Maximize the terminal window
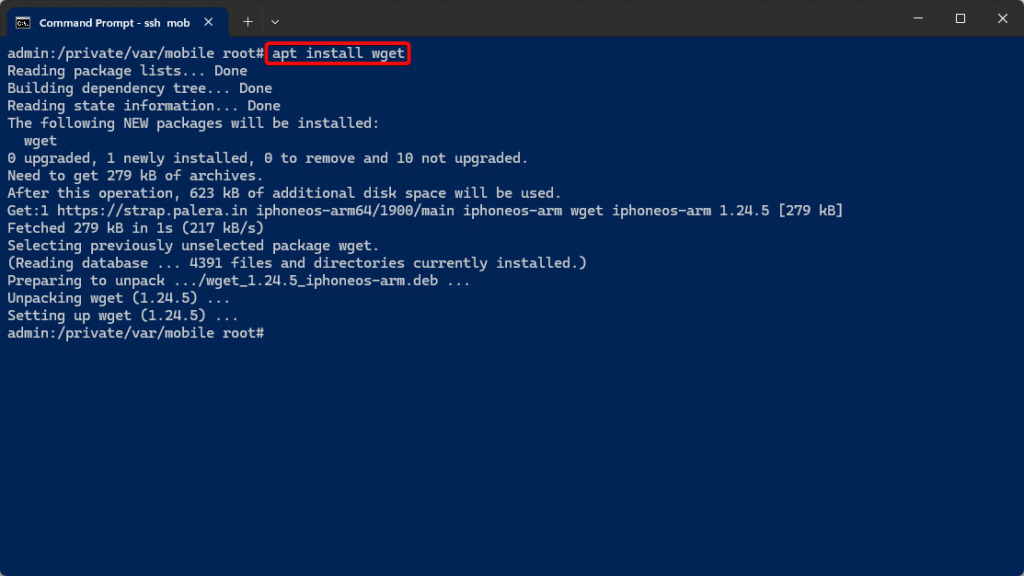 [x=960, y=18]
